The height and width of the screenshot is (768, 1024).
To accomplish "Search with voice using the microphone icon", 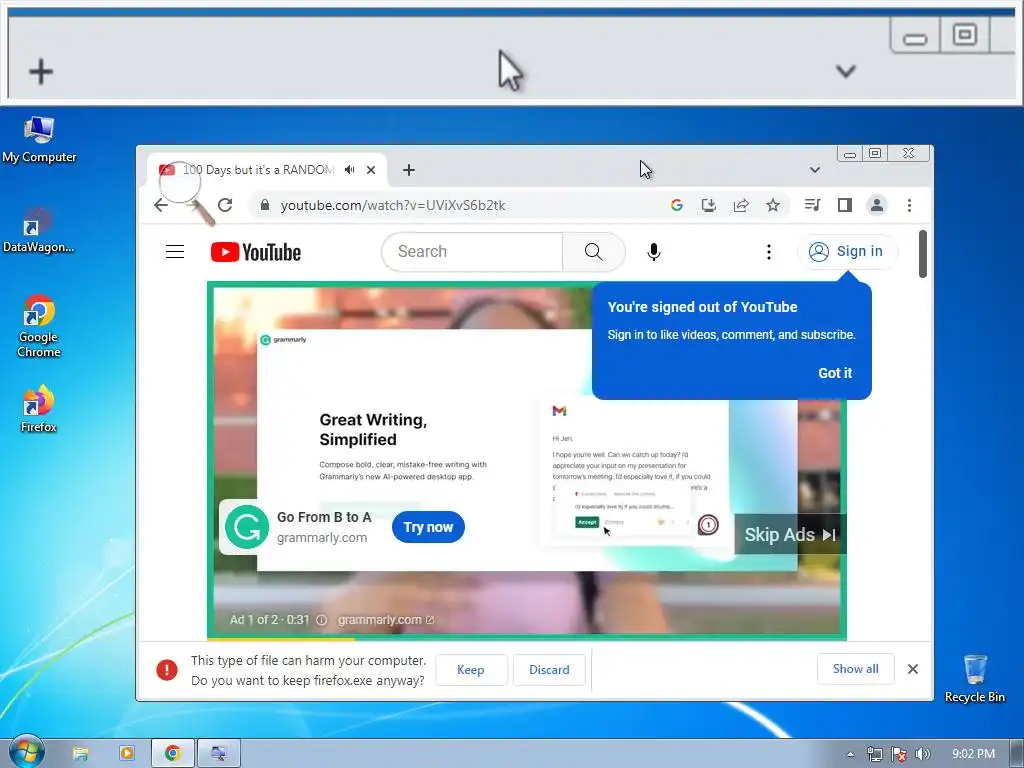I will 653,251.
